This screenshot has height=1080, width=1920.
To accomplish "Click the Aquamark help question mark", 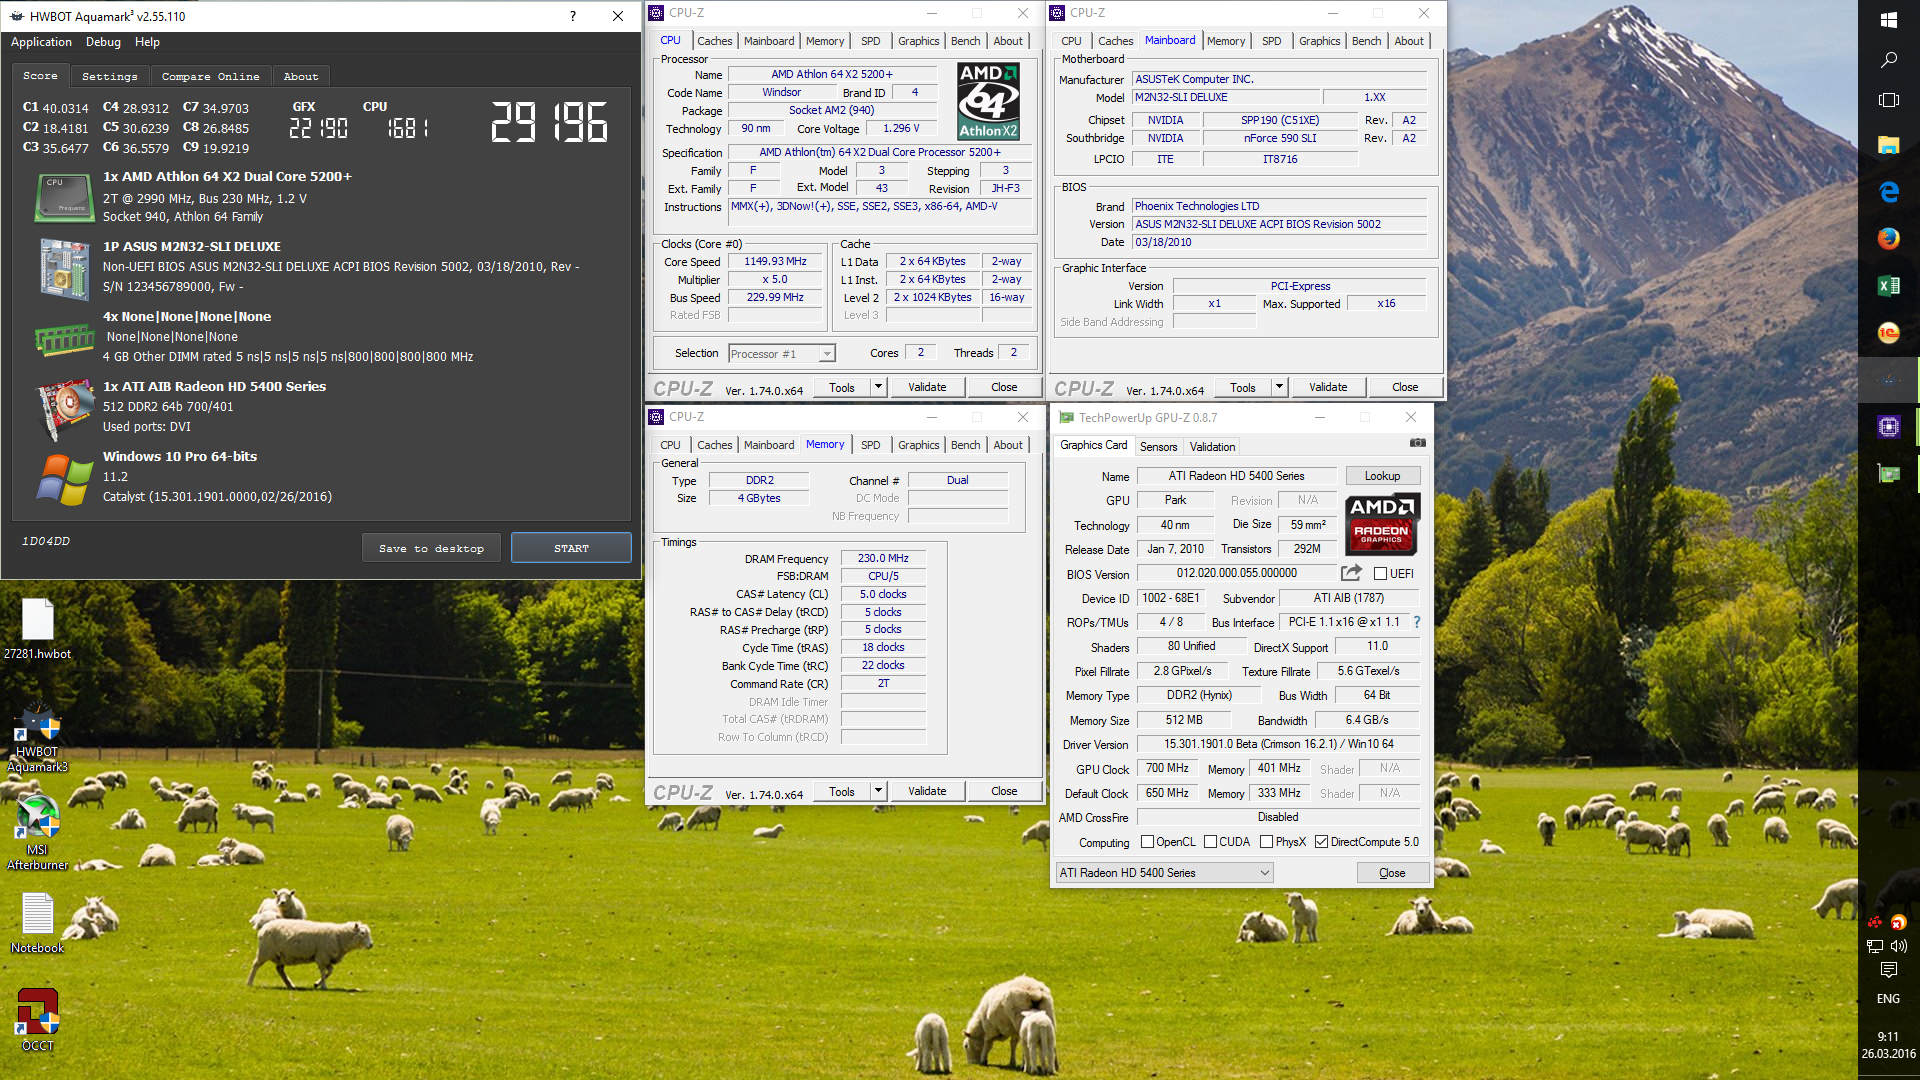I will coord(572,16).
